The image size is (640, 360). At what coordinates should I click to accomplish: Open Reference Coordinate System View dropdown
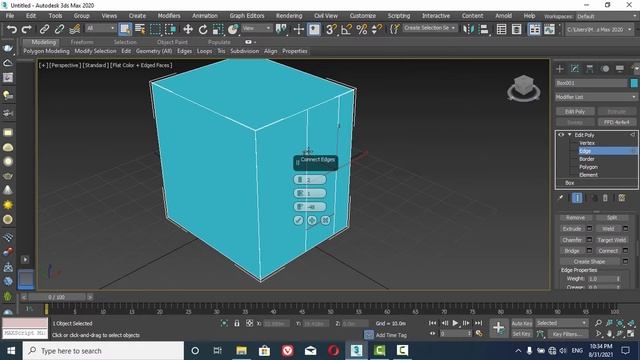coord(257,28)
